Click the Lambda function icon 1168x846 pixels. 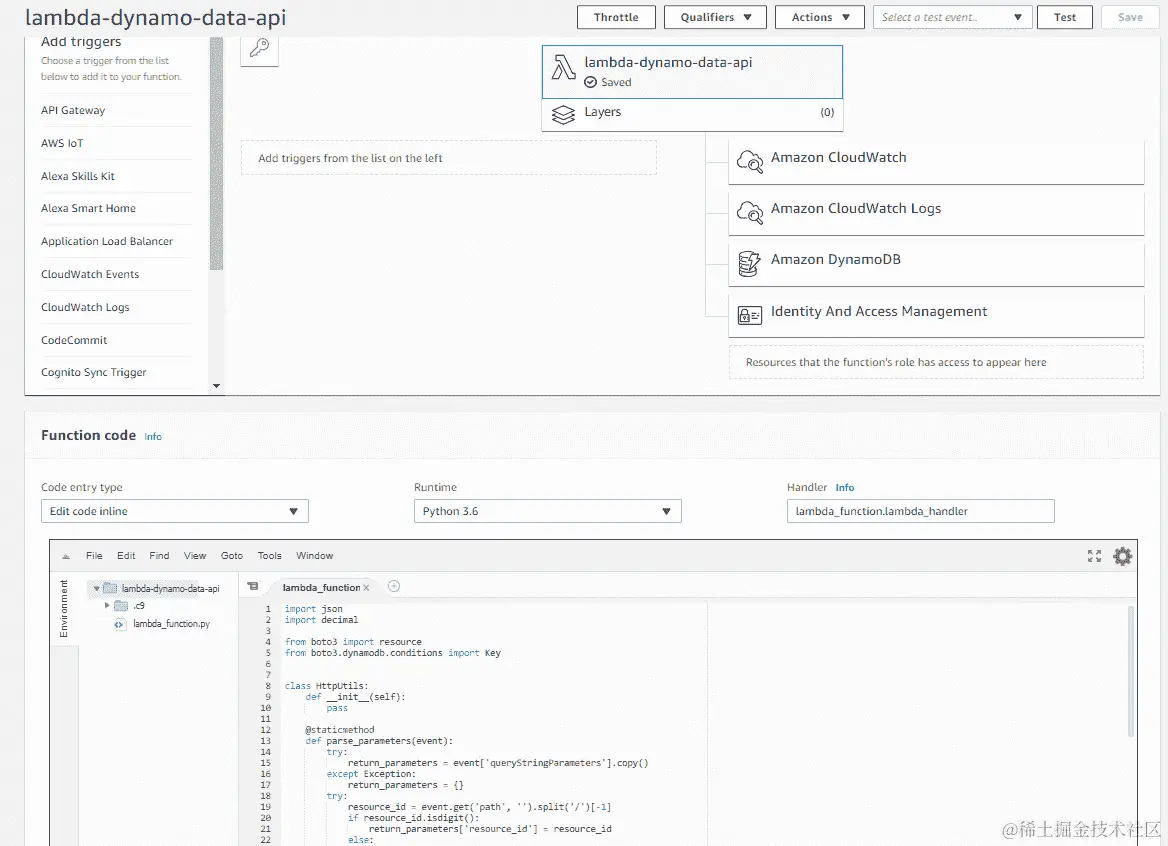(x=564, y=67)
